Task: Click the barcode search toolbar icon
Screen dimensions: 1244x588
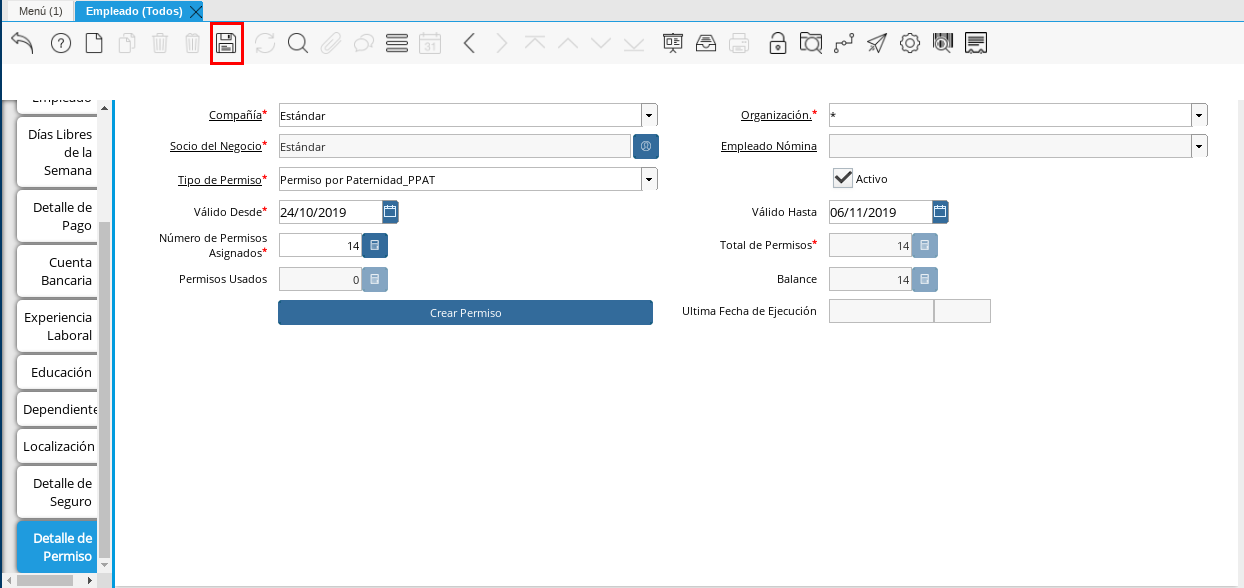Action: tap(943, 43)
